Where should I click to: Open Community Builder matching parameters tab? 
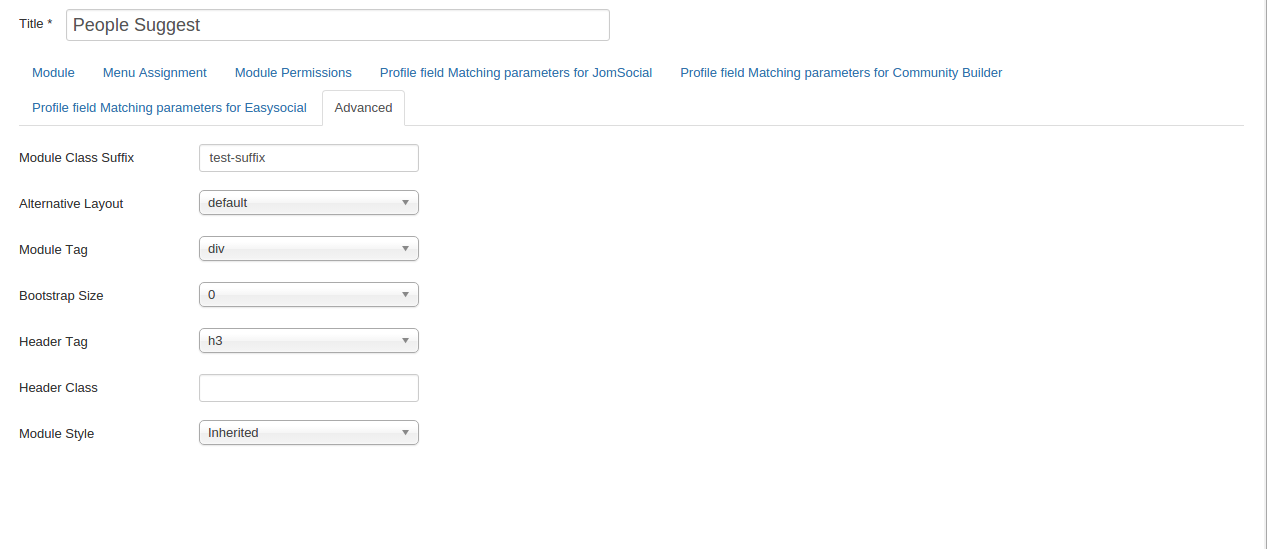[841, 73]
